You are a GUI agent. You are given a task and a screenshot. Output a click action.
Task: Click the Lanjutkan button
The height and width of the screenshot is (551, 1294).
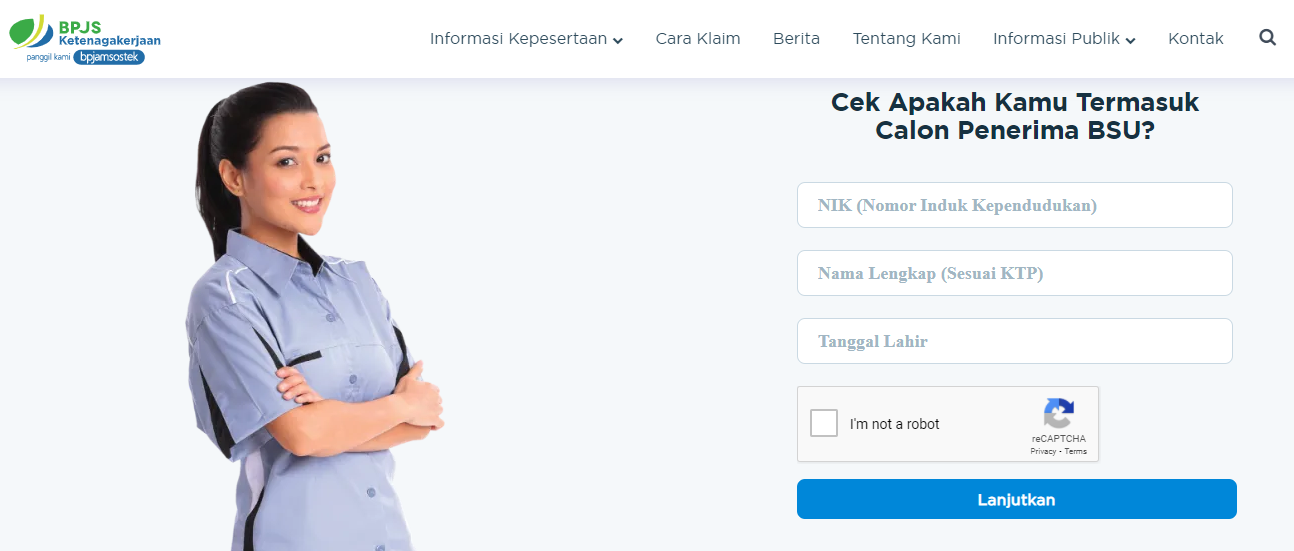pos(1016,499)
